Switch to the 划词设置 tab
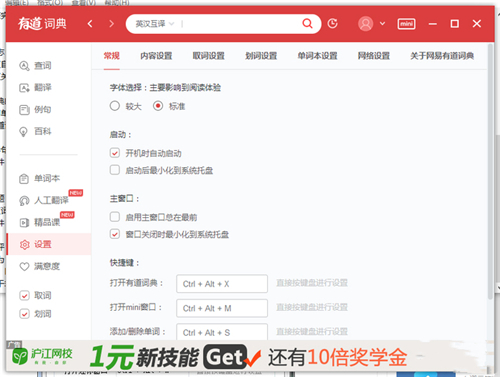Image resolution: width=500 pixels, height=377 pixels. point(261,56)
